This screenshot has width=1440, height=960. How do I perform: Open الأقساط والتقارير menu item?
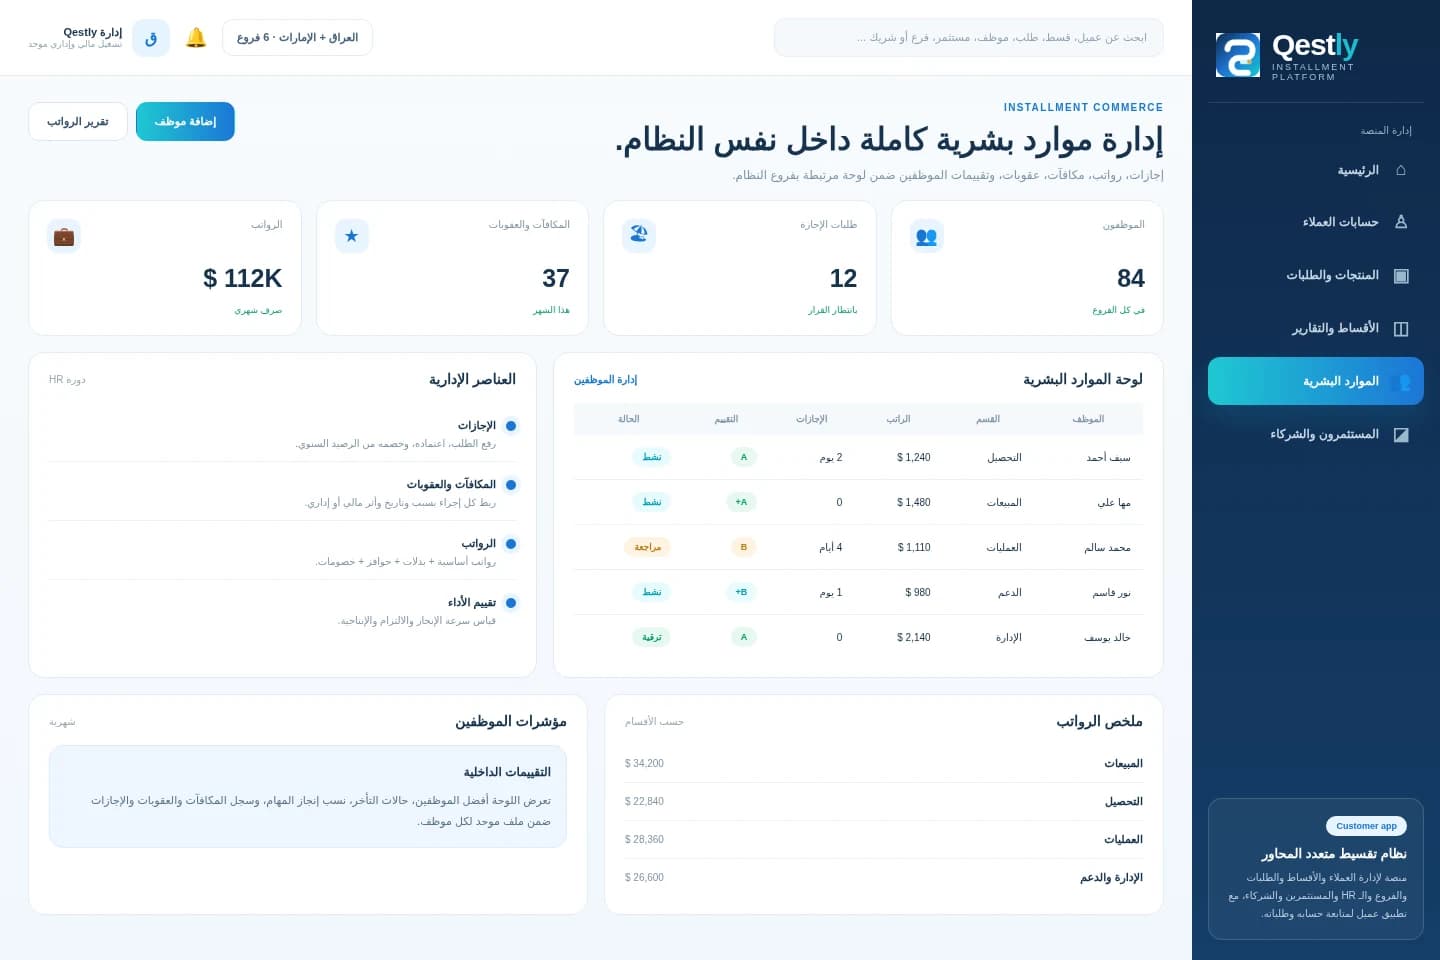(x=1316, y=328)
